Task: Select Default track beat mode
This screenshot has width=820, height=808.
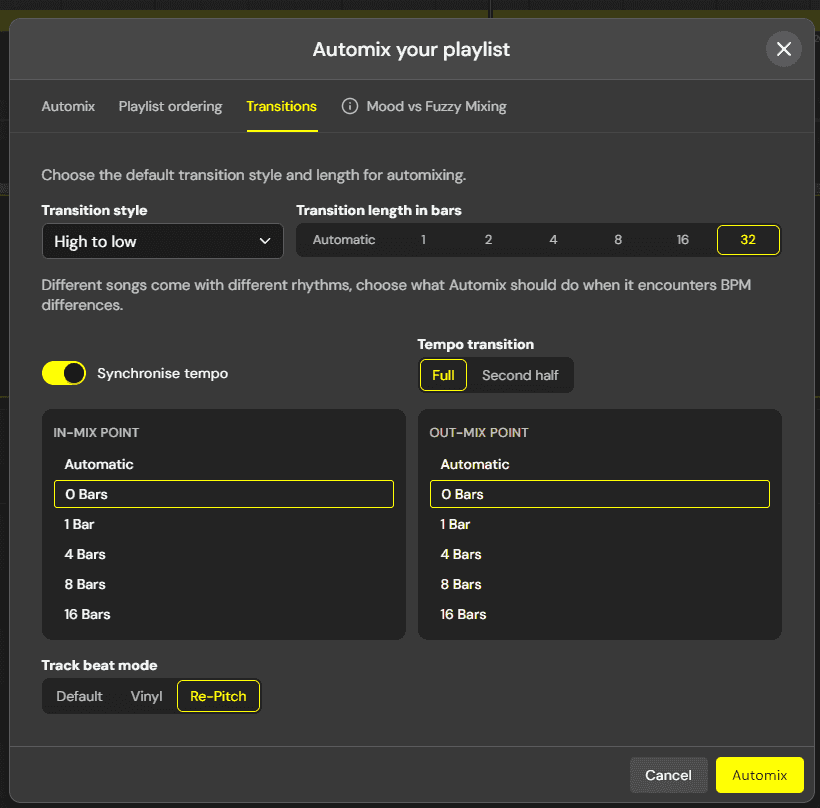Action: tap(79, 696)
